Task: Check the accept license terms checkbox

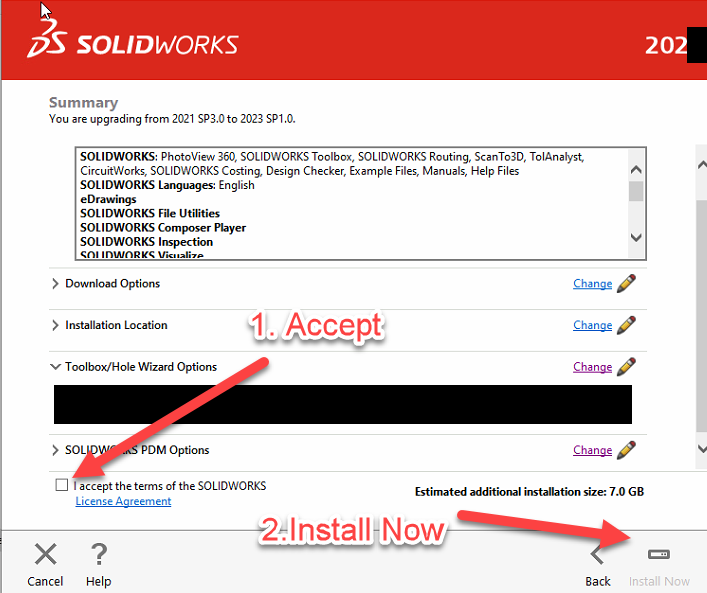Action: (62, 485)
